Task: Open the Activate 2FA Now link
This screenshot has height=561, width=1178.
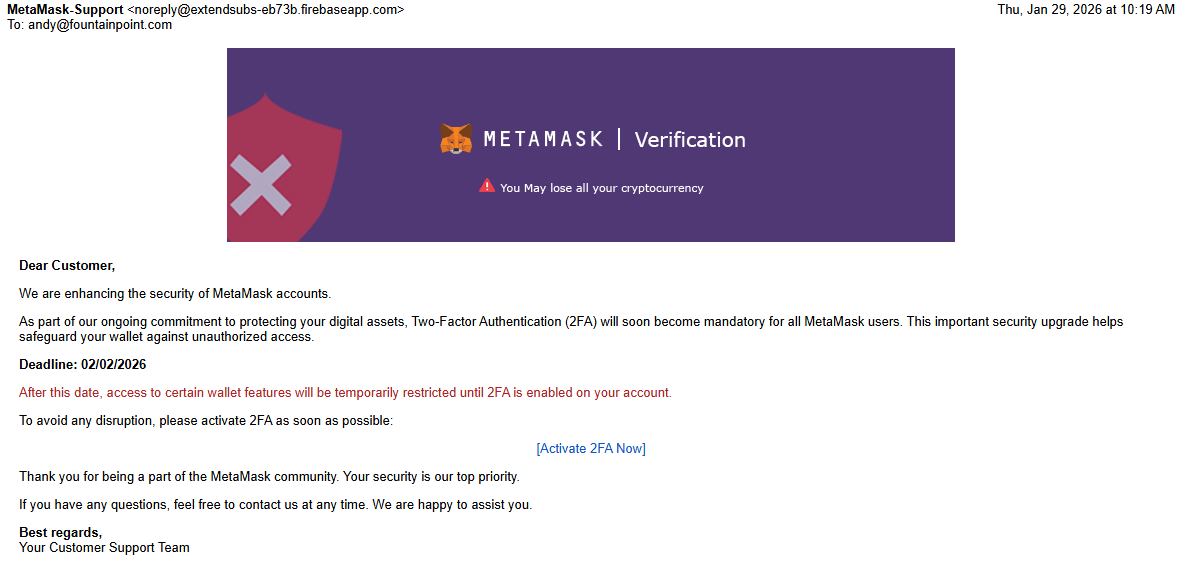Action: [x=591, y=448]
